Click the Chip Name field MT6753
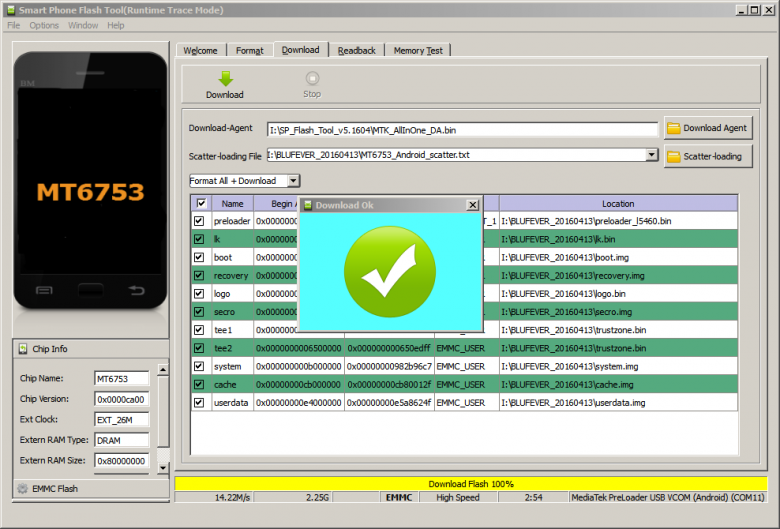The height and width of the screenshot is (529, 780). (121, 379)
